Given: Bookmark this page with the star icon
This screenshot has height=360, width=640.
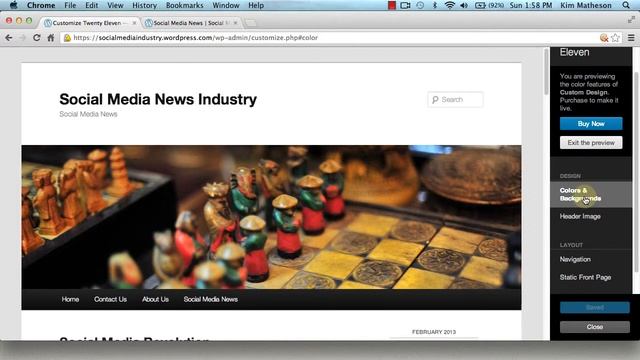Looking at the screenshot, I should point(616,38).
